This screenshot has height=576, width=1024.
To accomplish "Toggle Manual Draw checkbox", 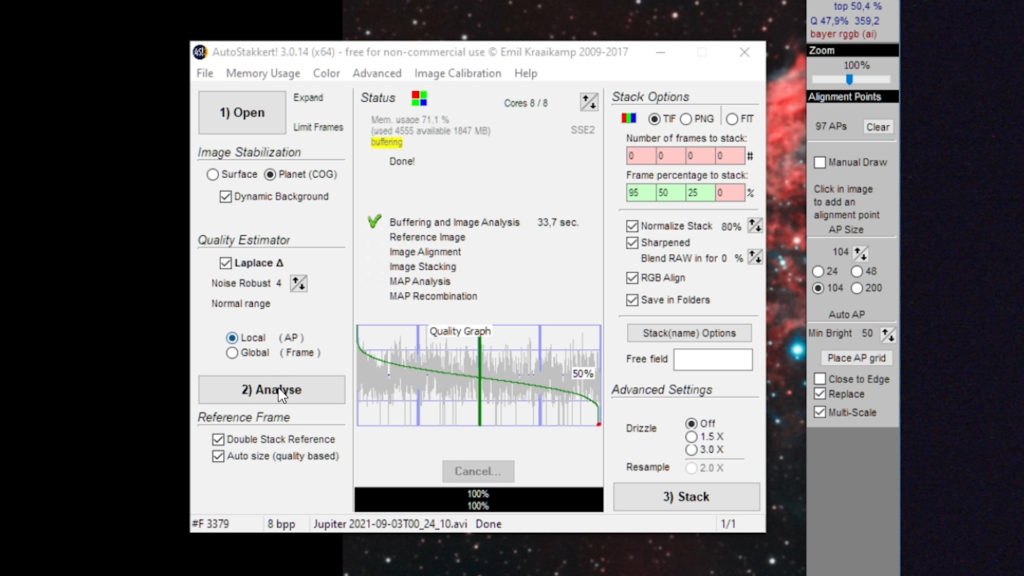I will tap(820, 162).
